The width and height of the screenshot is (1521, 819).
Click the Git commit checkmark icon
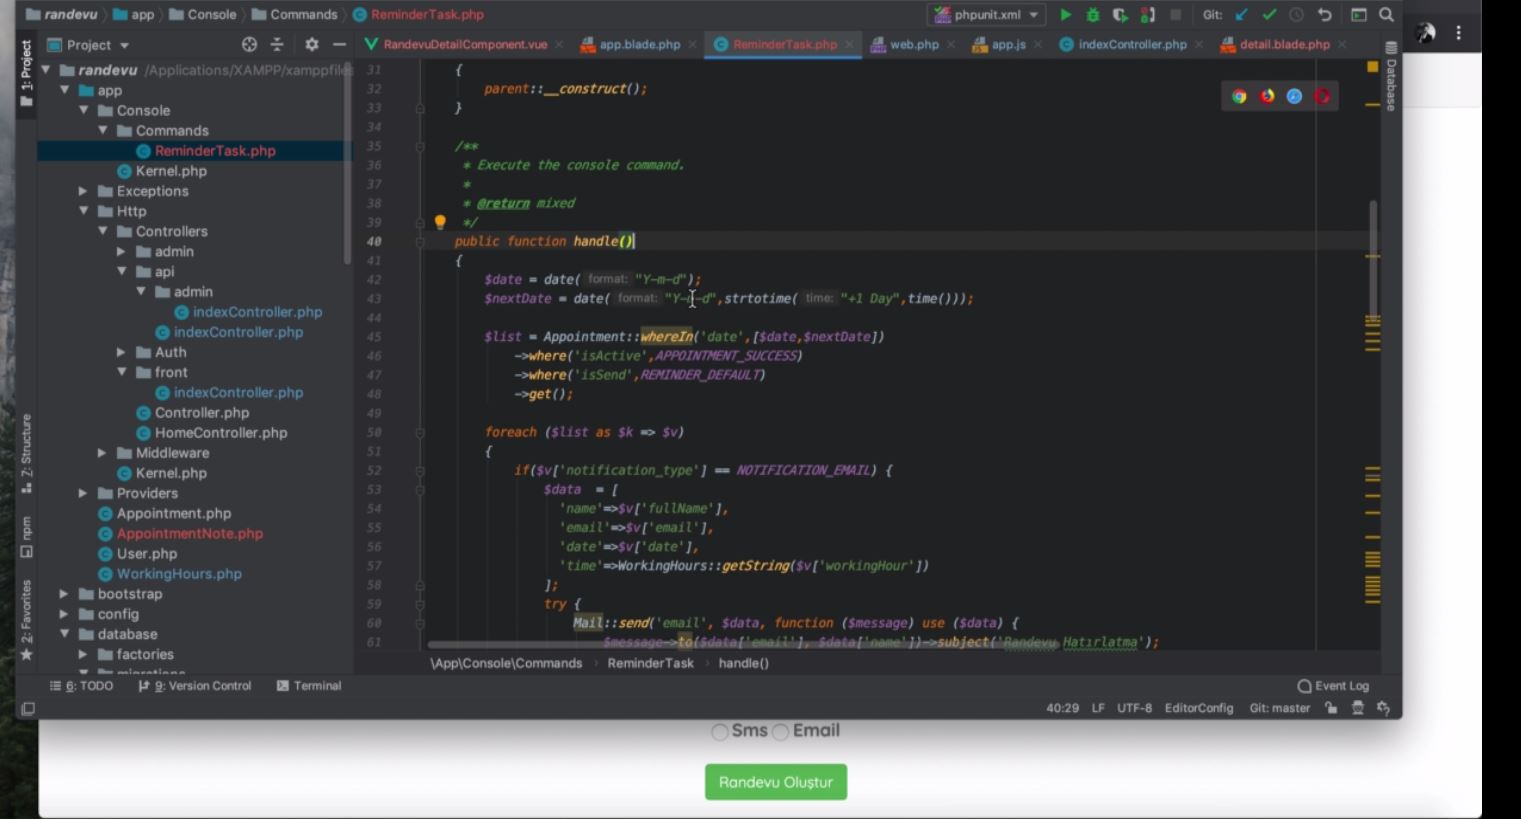[1269, 15]
